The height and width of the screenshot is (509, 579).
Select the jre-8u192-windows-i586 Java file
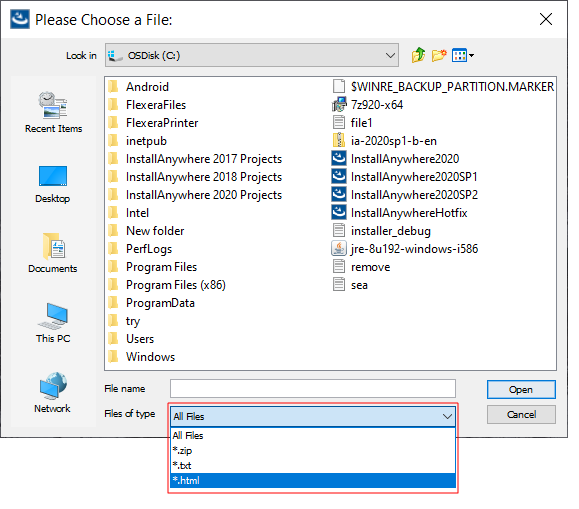click(405, 249)
